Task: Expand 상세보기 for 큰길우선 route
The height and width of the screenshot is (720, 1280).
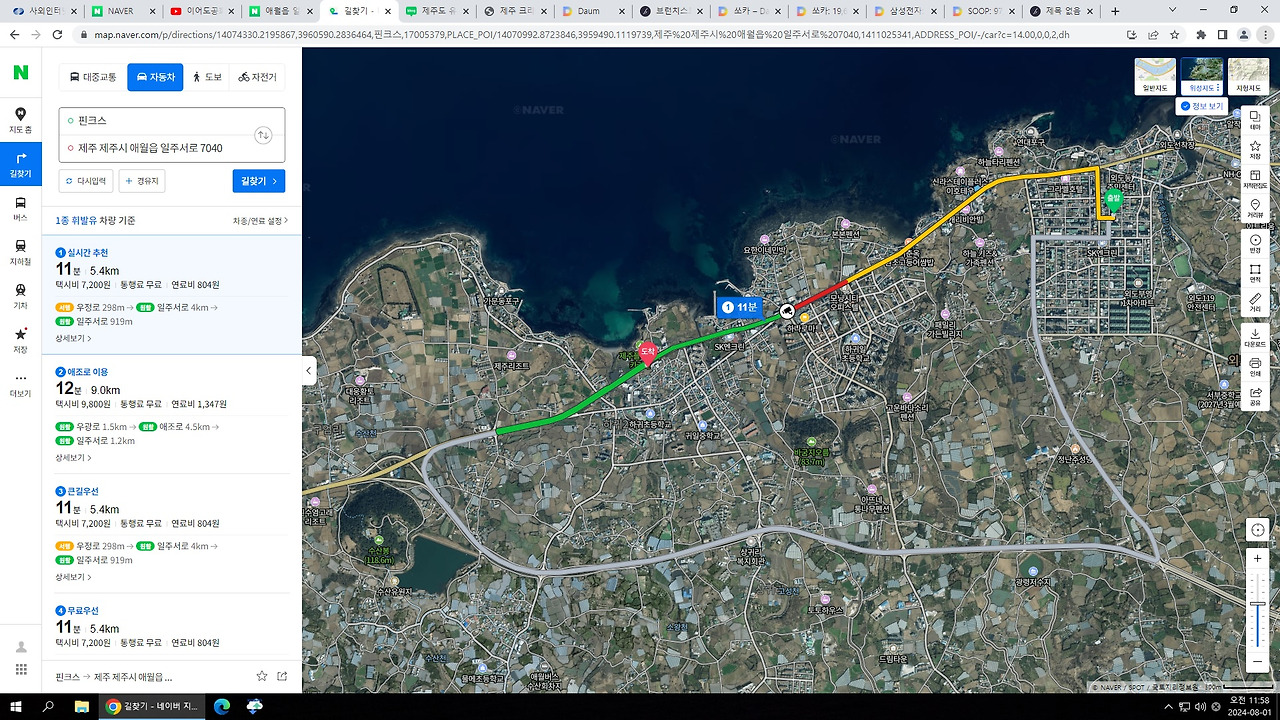Action: point(73,577)
